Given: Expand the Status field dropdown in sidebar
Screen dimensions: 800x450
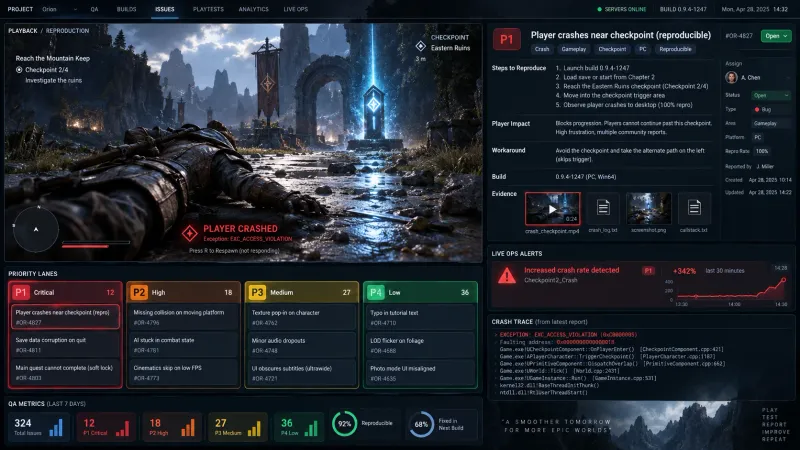Looking at the screenshot, I should click(771, 95).
